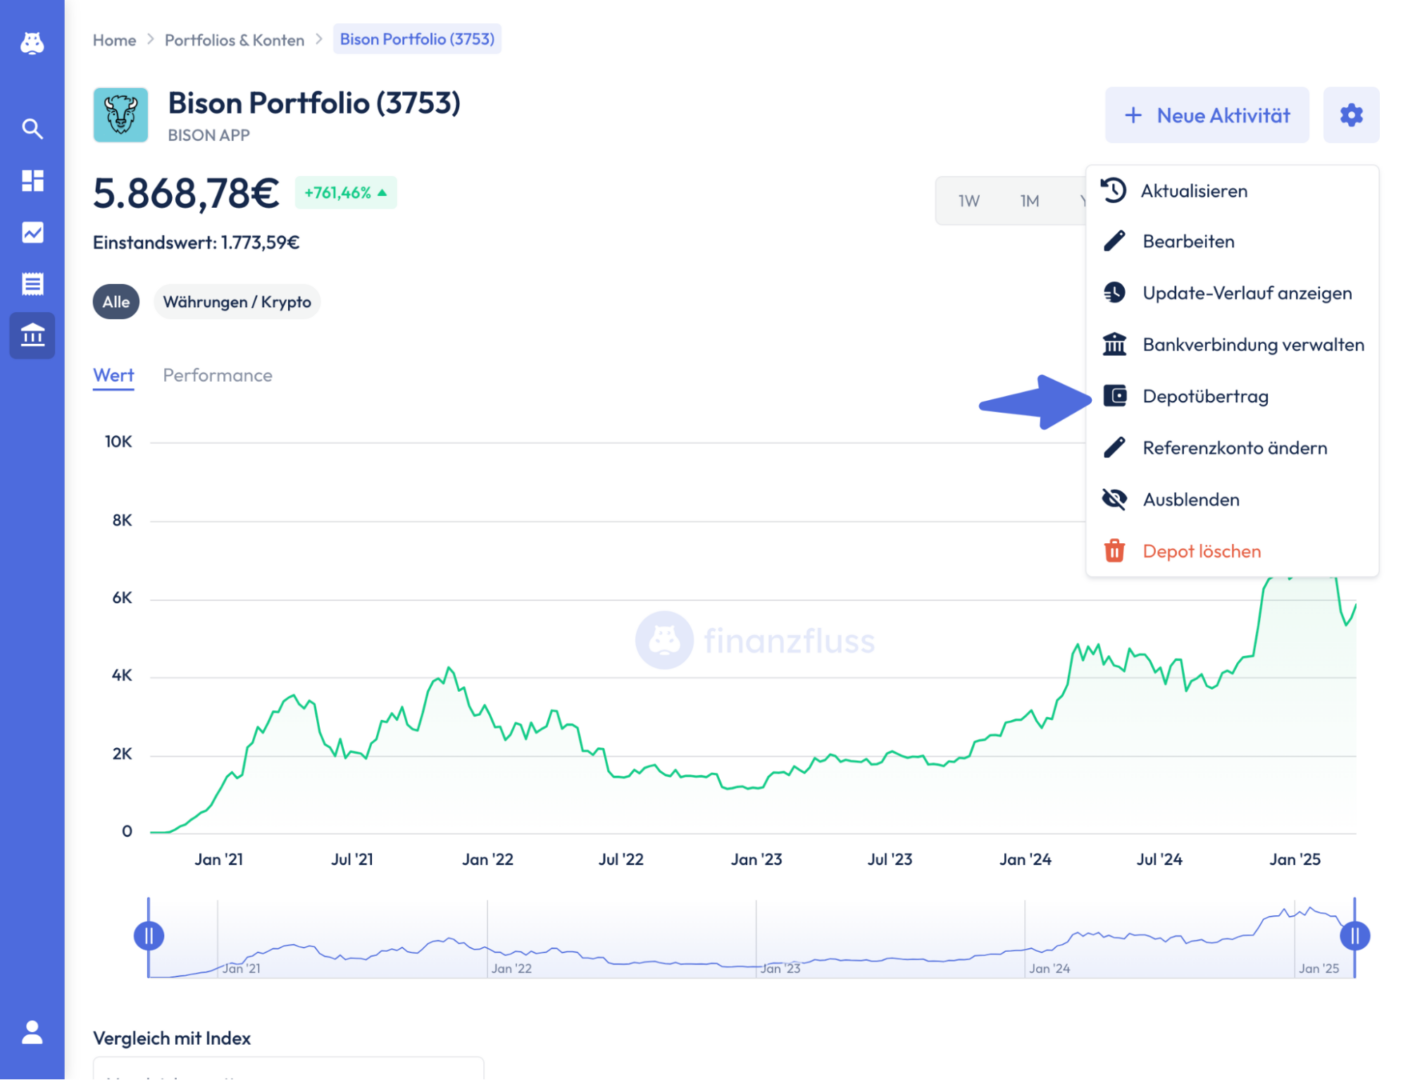Choose Ausblenden to hide the portfolio
Viewport: 1408px width, 1080px height.
point(1232,500)
